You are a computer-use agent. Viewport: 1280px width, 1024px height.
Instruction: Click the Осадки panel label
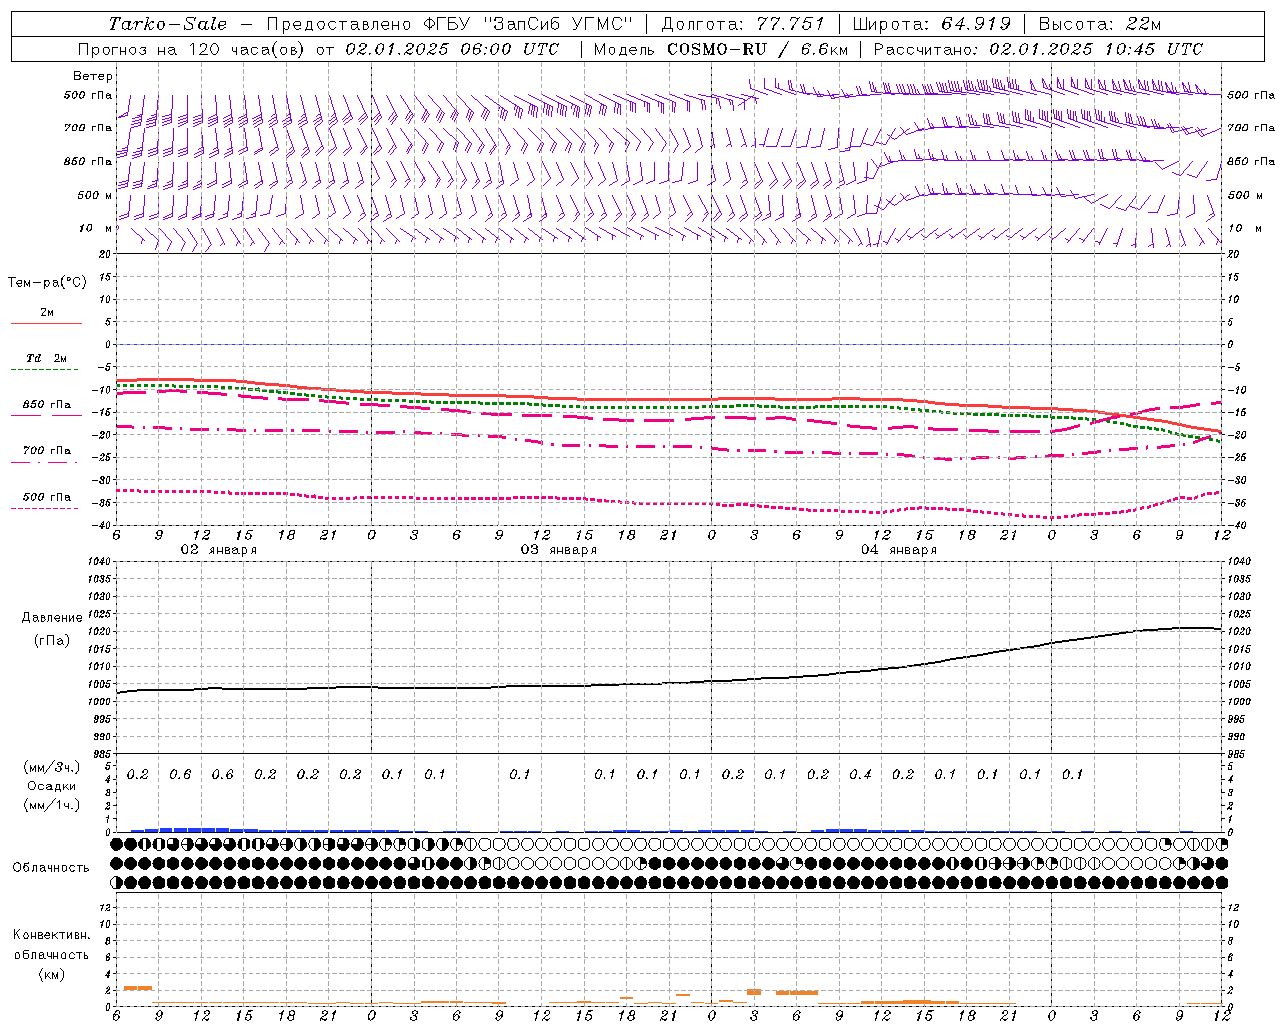pyautogui.click(x=52, y=786)
